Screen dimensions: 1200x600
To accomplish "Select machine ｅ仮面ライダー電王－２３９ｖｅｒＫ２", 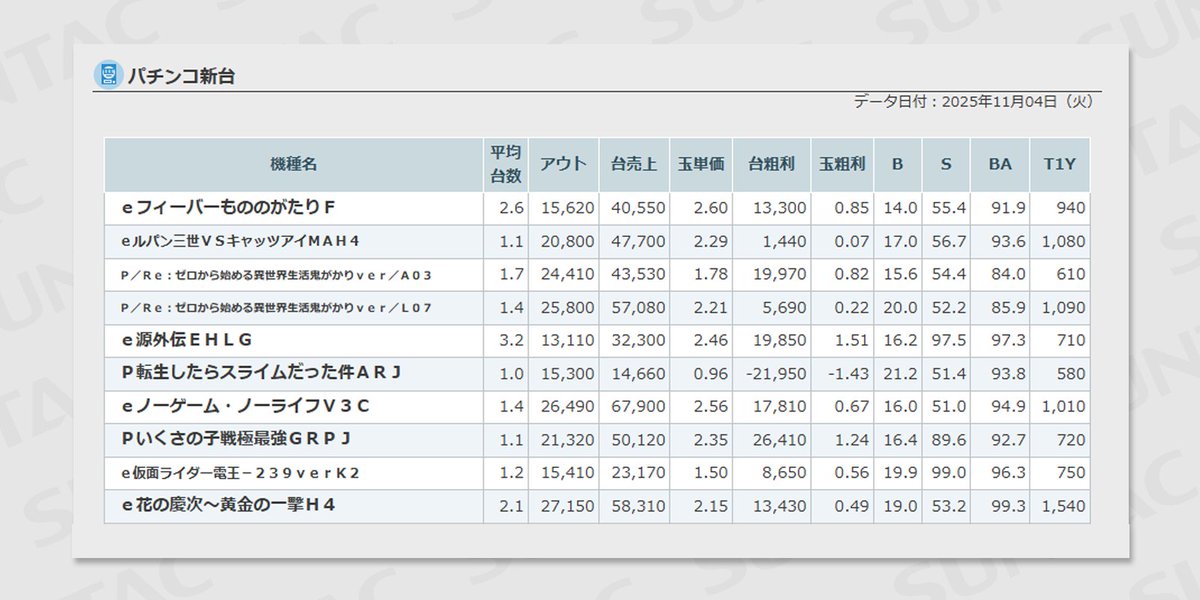I will pyautogui.click(x=240, y=472).
